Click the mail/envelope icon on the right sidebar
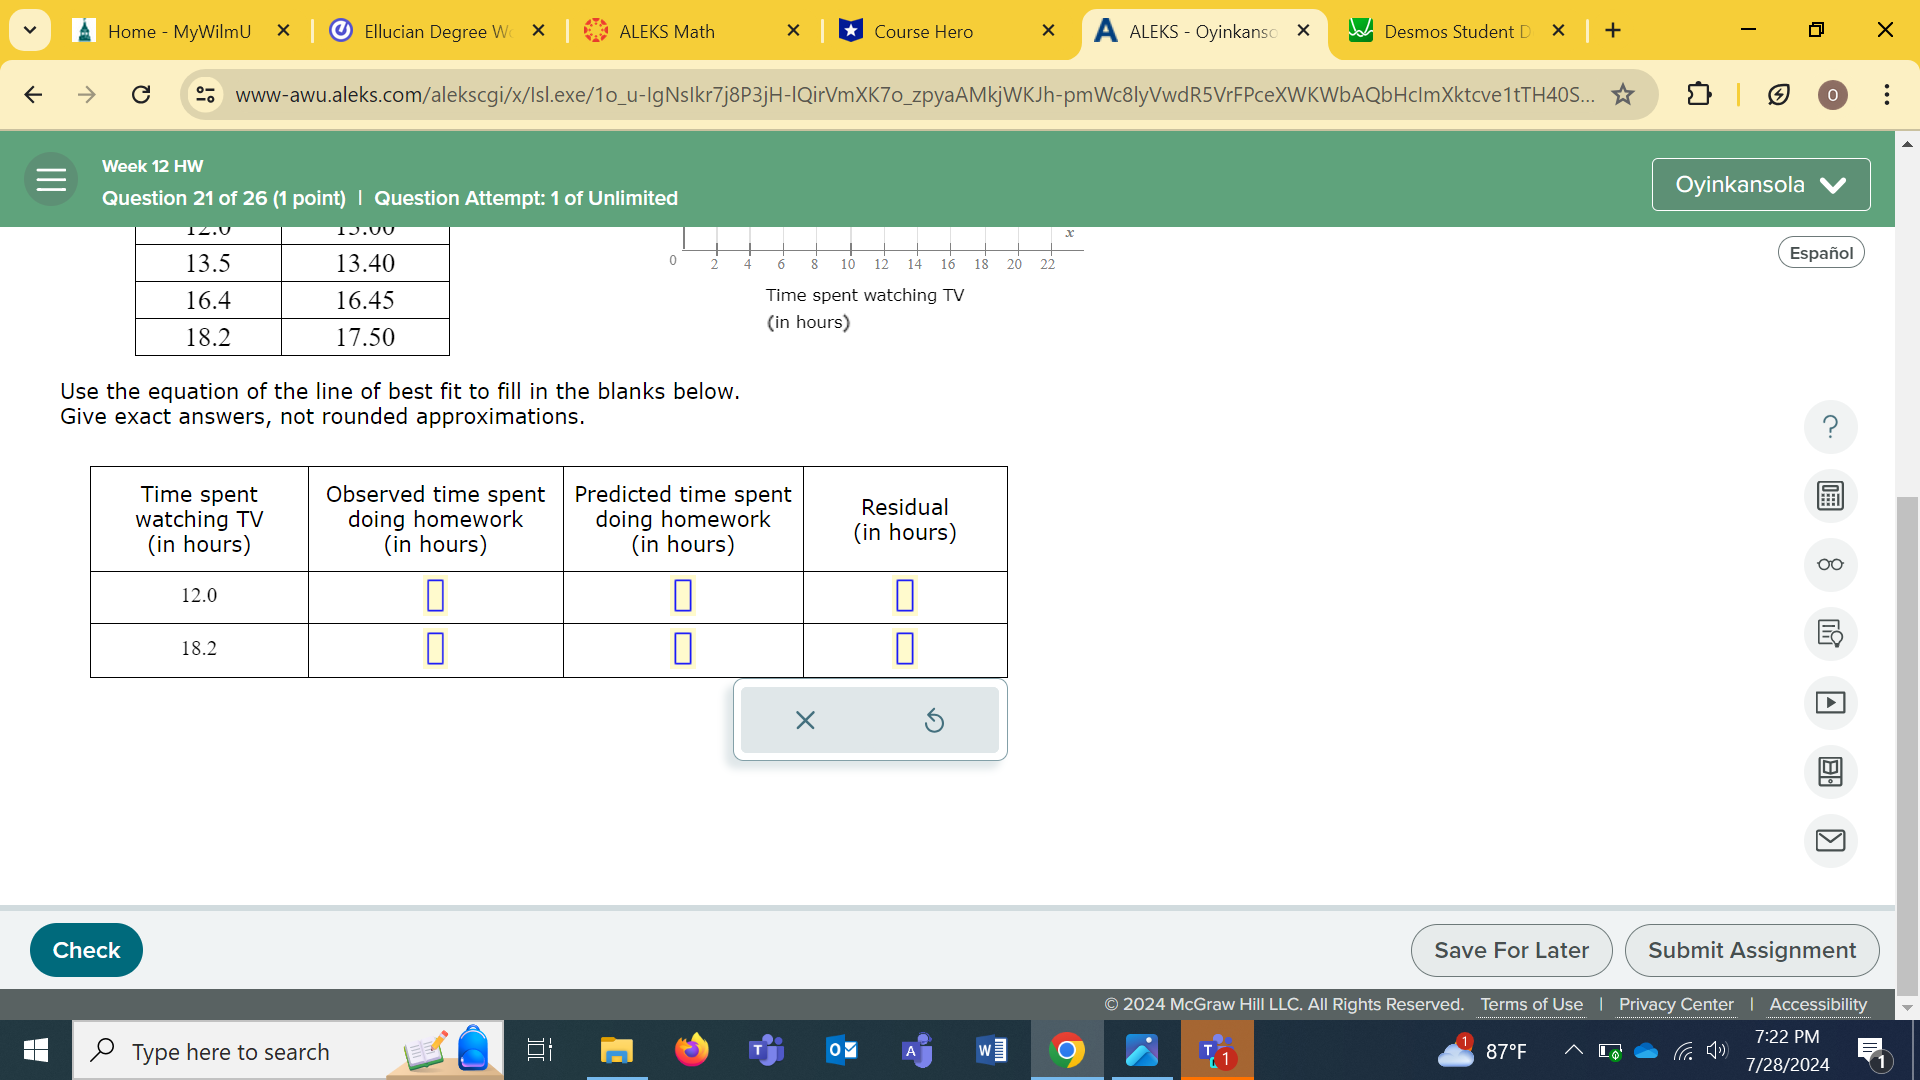Viewport: 1920px width, 1080px height. coord(1832,840)
